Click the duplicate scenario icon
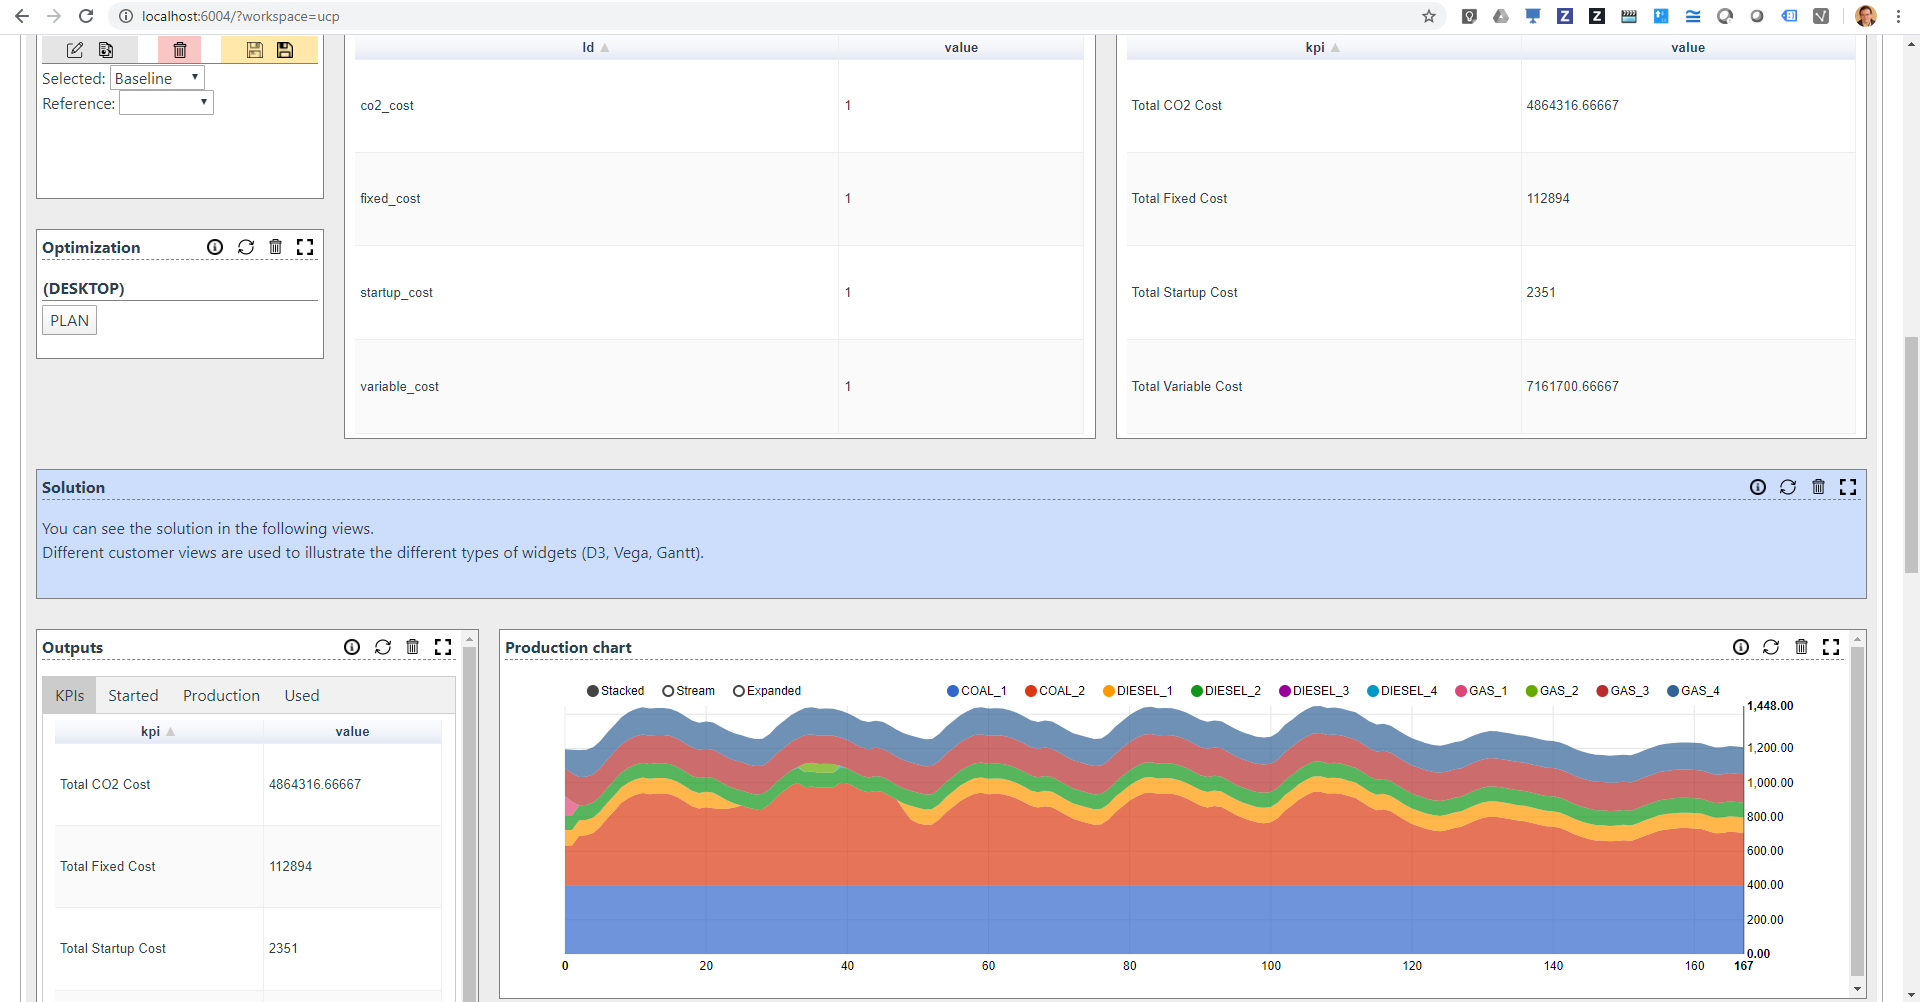 pos(106,50)
